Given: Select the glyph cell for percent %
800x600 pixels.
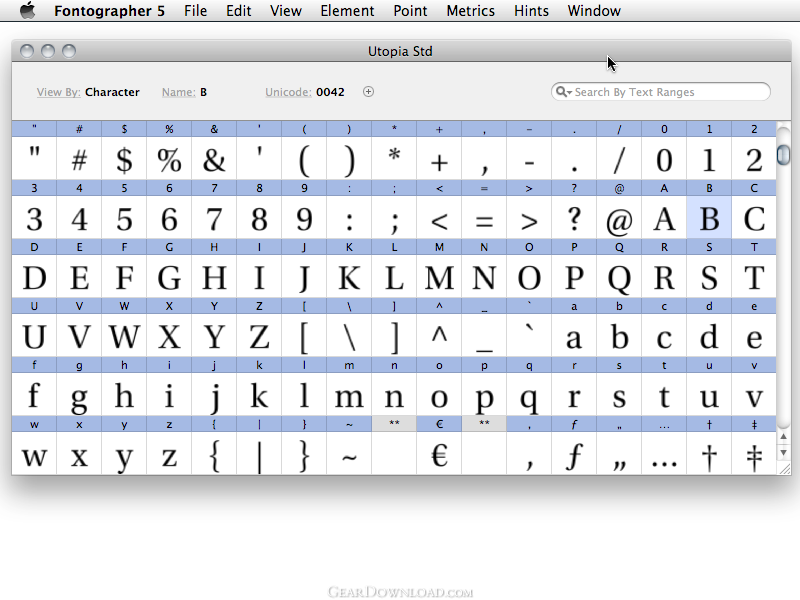Looking at the screenshot, I should [x=169, y=158].
